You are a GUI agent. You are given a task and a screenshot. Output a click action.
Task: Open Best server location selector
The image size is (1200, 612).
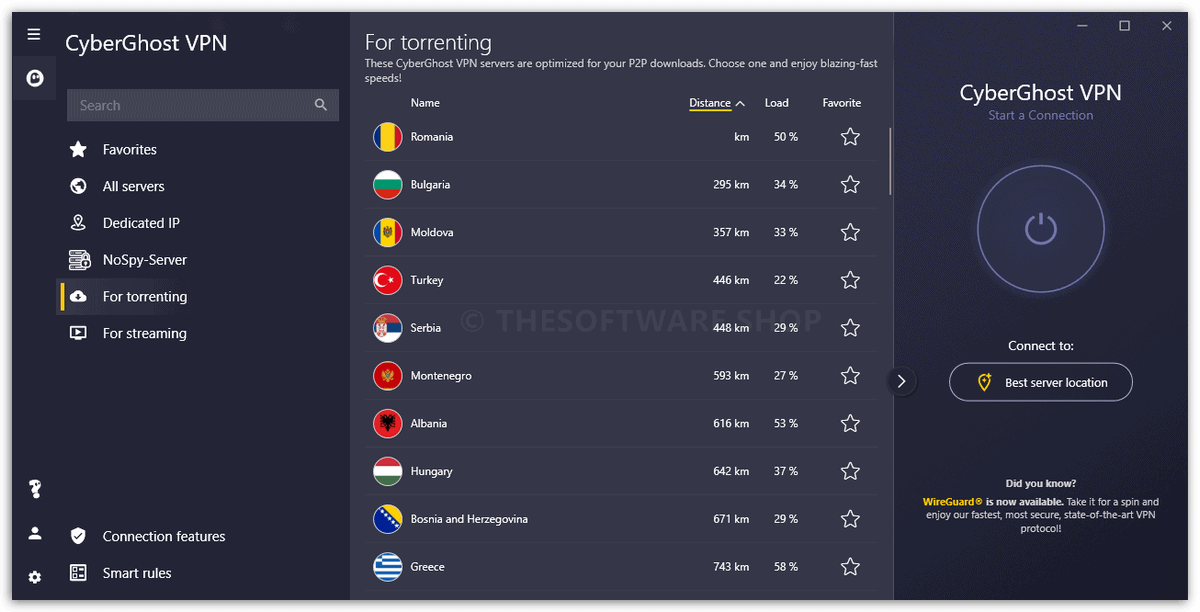click(x=1041, y=382)
